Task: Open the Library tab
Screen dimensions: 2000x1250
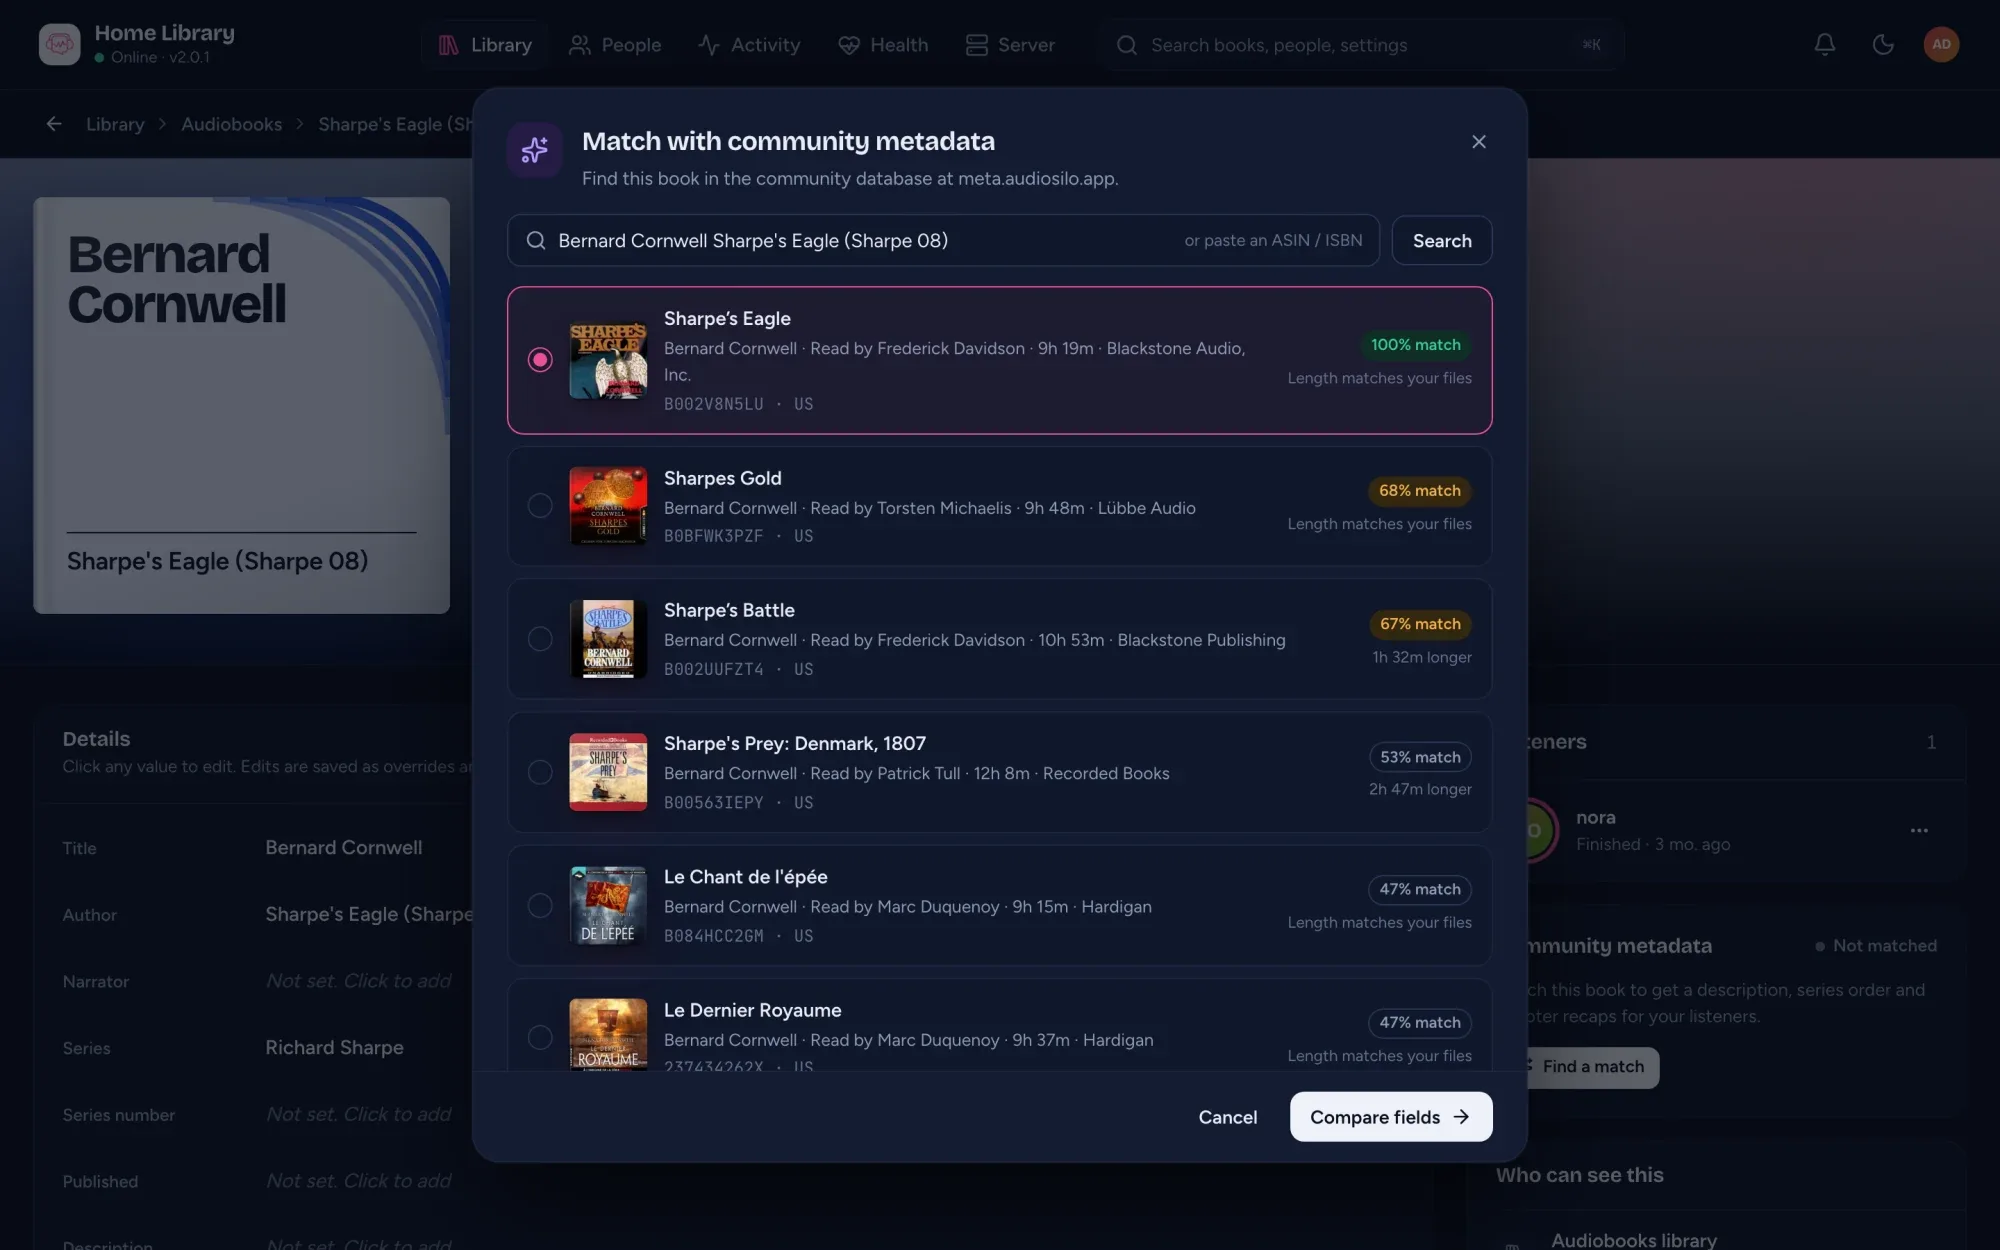Action: click(x=485, y=45)
